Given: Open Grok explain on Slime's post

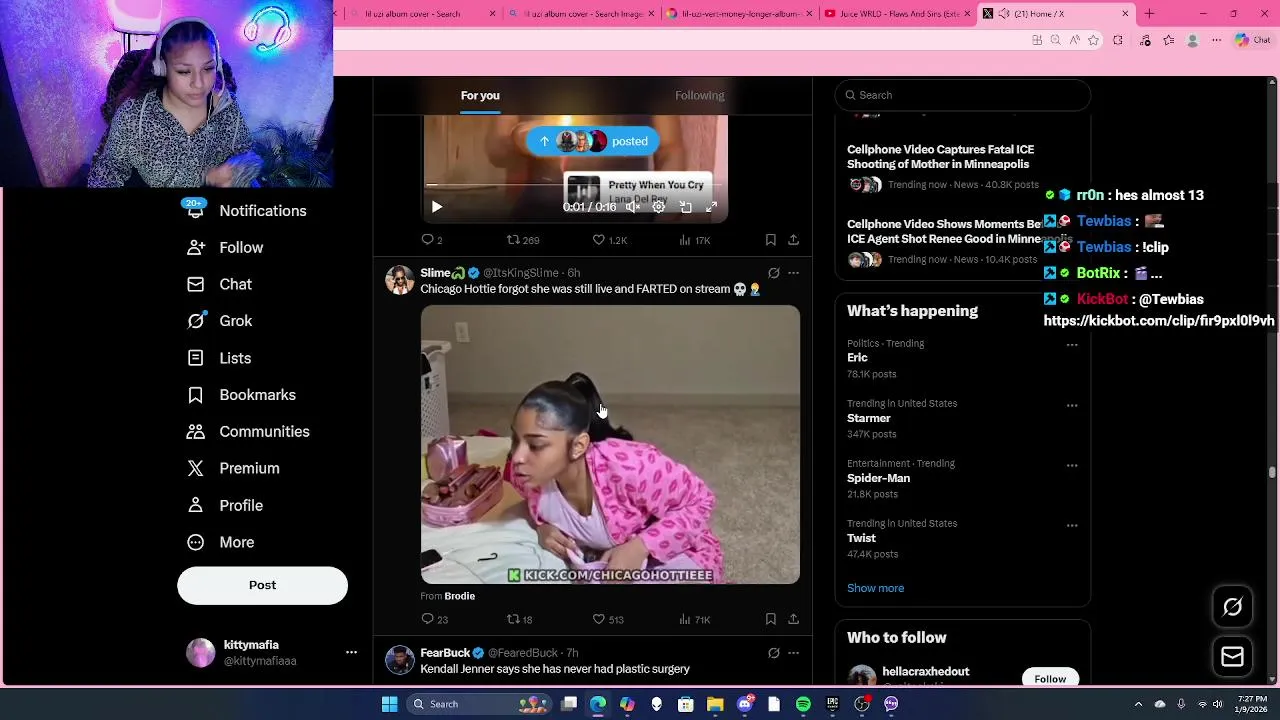Looking at the screenshot, I should click(773, 273).
